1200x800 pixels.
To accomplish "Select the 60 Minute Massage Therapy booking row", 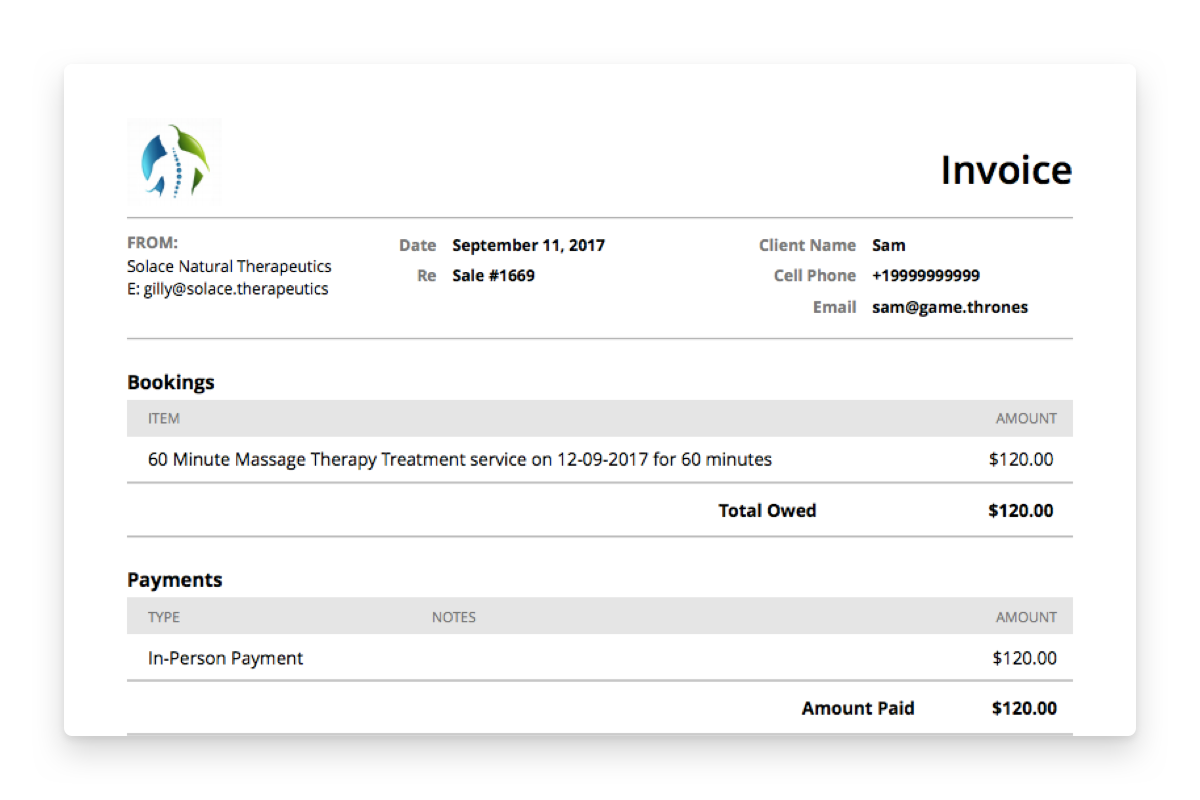I will [x=459, y=460].
